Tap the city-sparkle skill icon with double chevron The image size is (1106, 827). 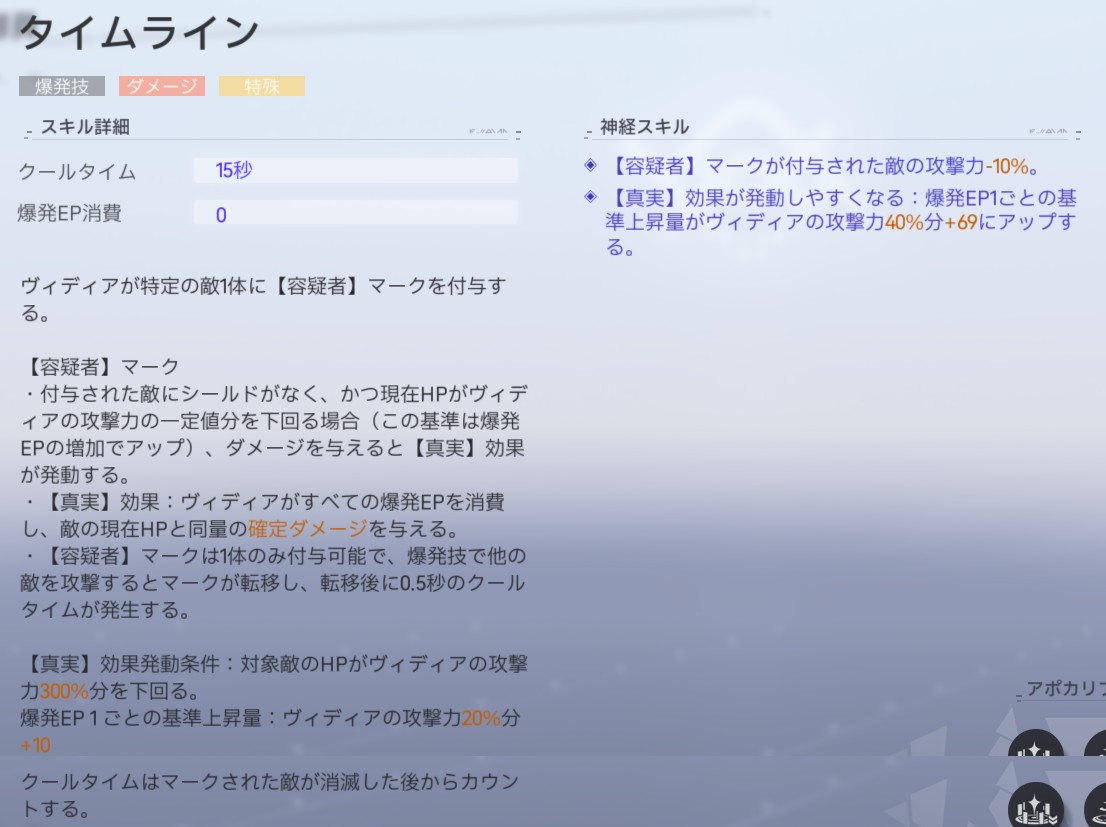[1035, 805]
